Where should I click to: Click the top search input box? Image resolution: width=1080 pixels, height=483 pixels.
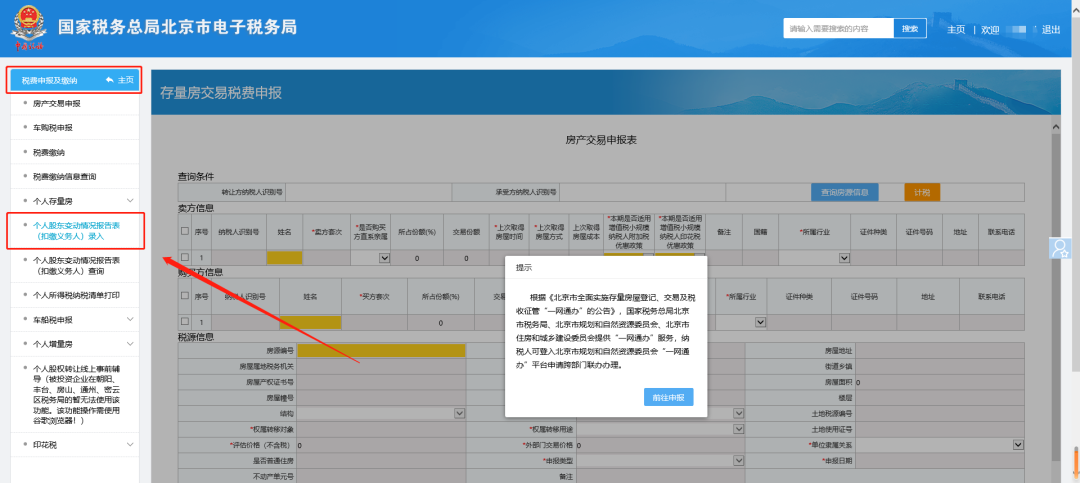pyautogui.click(x=838, y=29)
